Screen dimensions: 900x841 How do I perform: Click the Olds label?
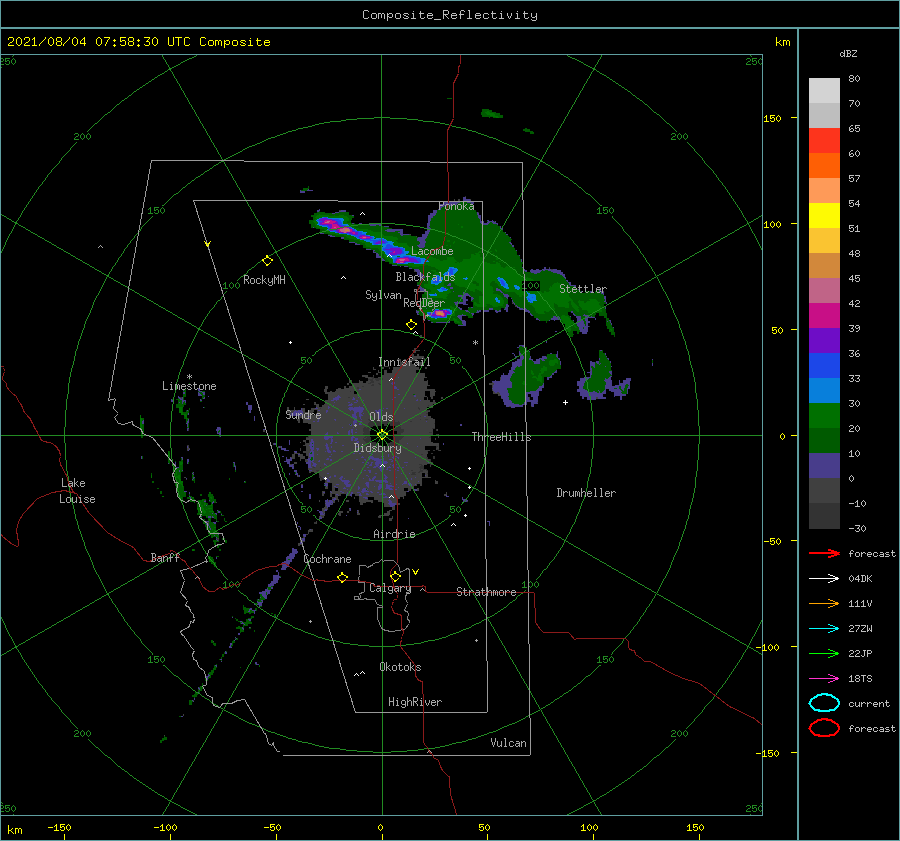(x=381, y=417)
